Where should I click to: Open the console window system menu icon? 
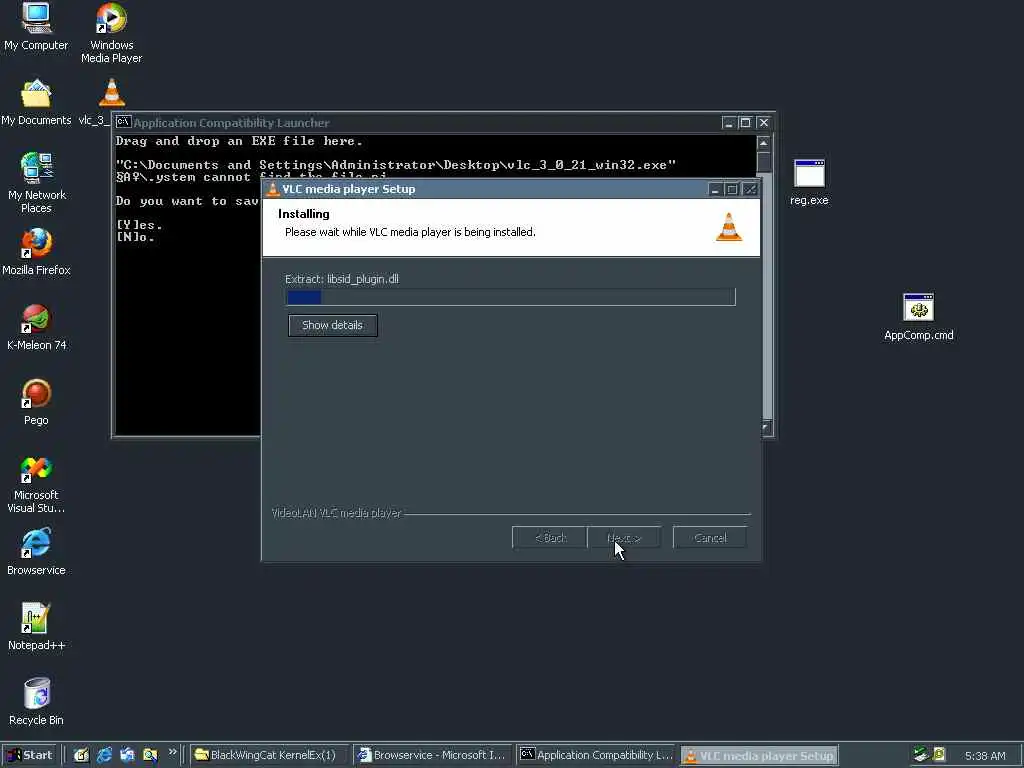coord(123,122)
